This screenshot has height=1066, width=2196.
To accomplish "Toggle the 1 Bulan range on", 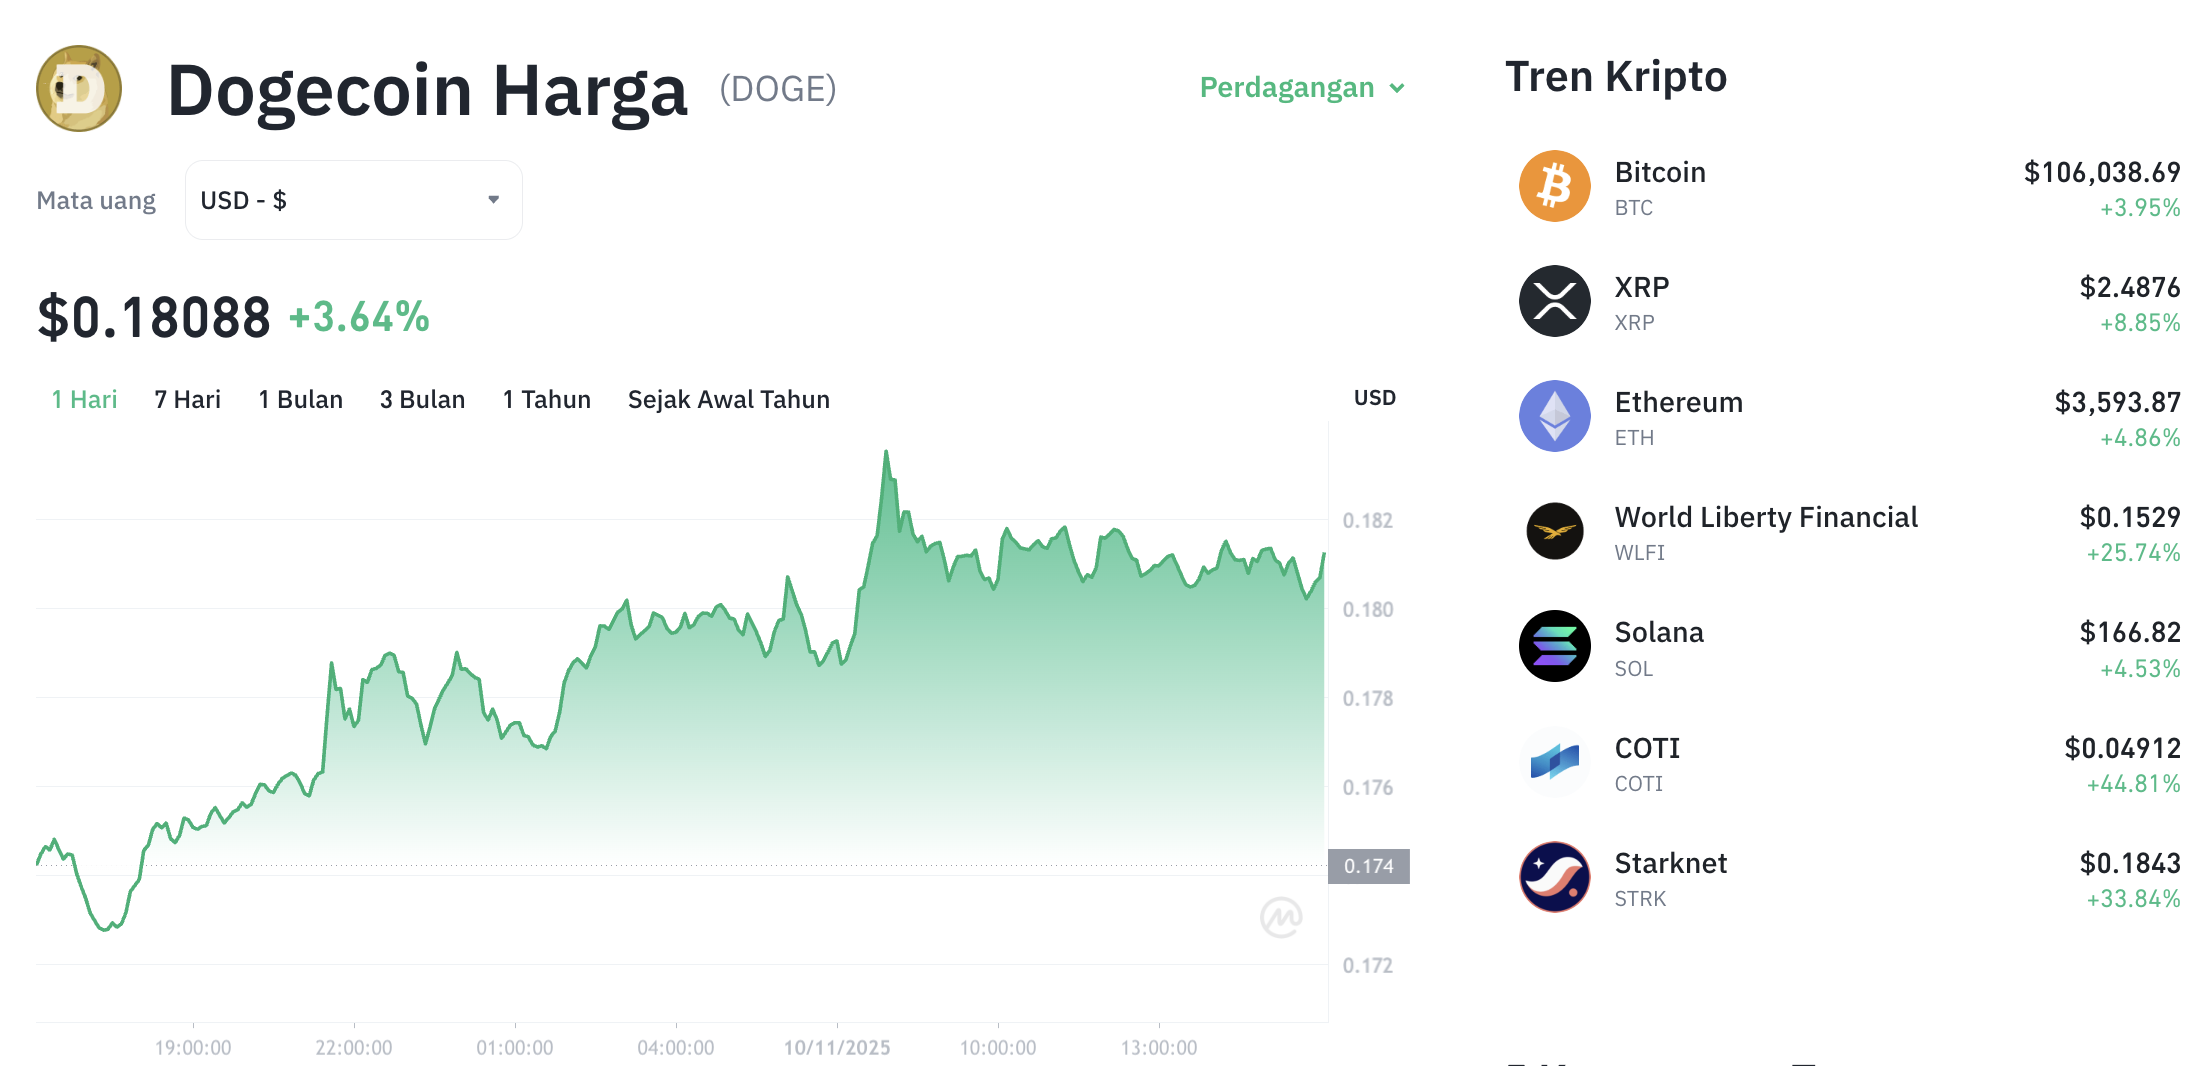I will click(299, 399).
